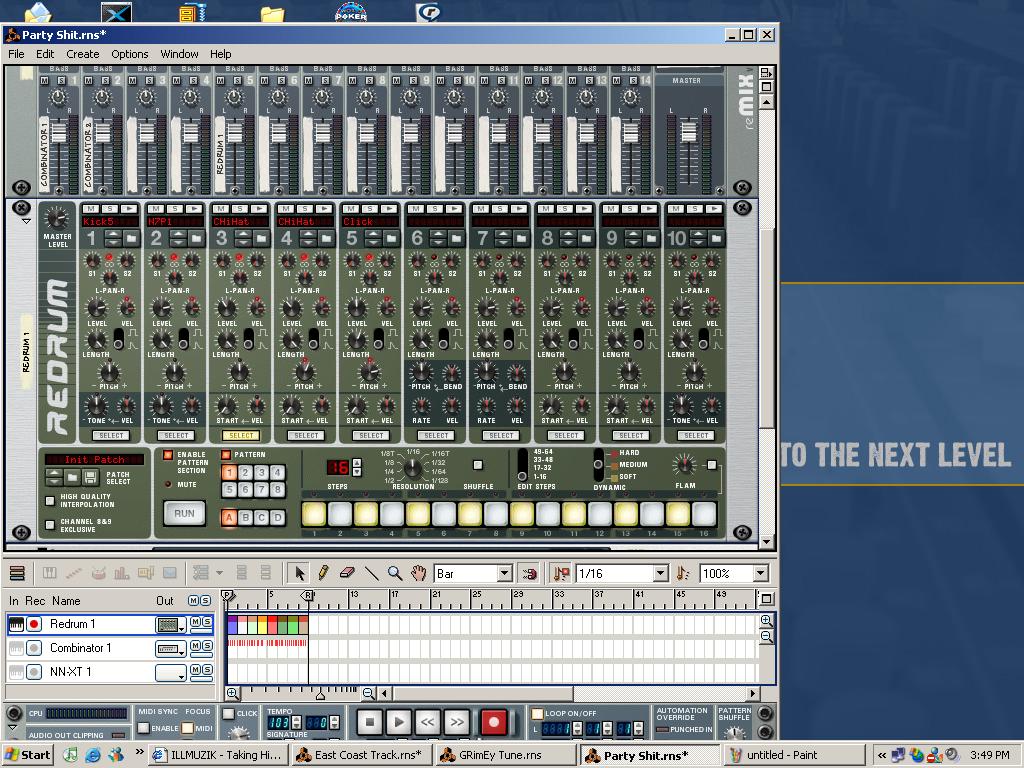The height and width of the screenshot is (768, 1024).
Task: Open lane selection dropdown arrow in toolbar
Action: tap(219, 573)
